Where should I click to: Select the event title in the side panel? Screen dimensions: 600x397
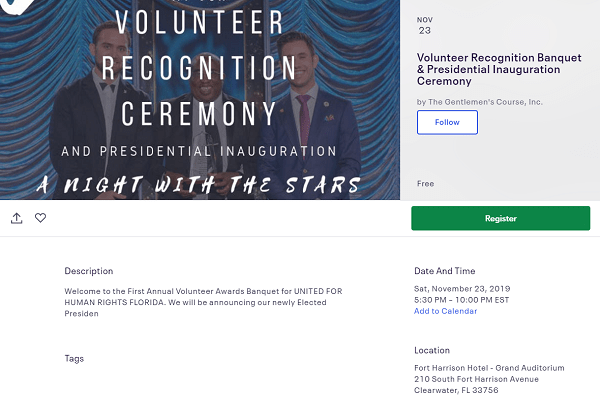click(x=499, y=69)
